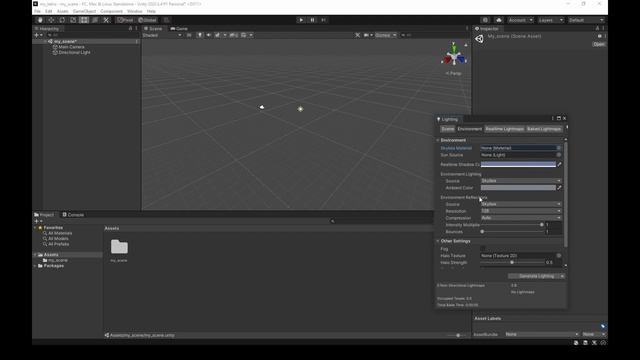The width and height of the screenshot is (640, 360).
Task: Use eyedropper for Ambient Color
Action: (x=560, y=188)
